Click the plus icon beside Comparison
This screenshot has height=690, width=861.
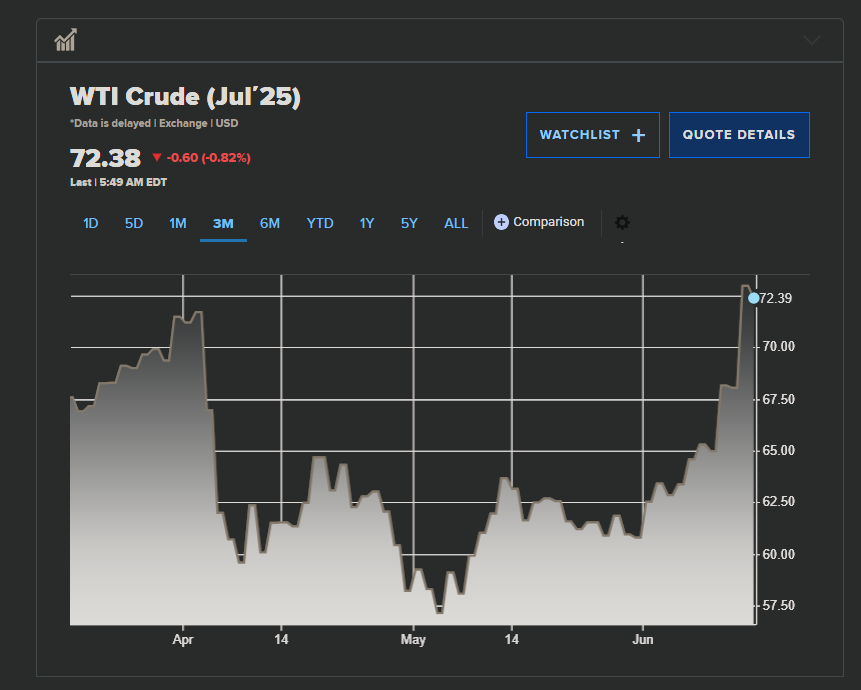(501, 222)
